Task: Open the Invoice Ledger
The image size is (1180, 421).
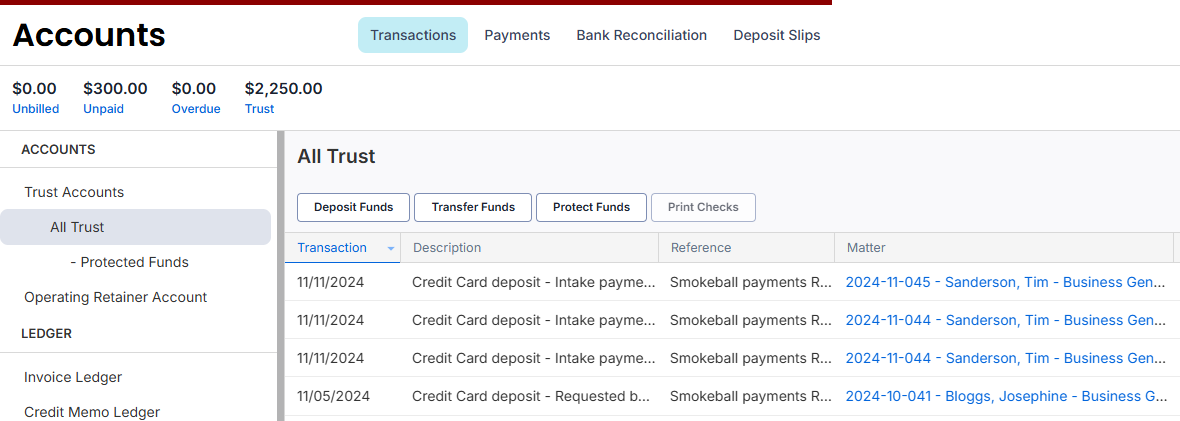Action: click(x=73, y=377)
